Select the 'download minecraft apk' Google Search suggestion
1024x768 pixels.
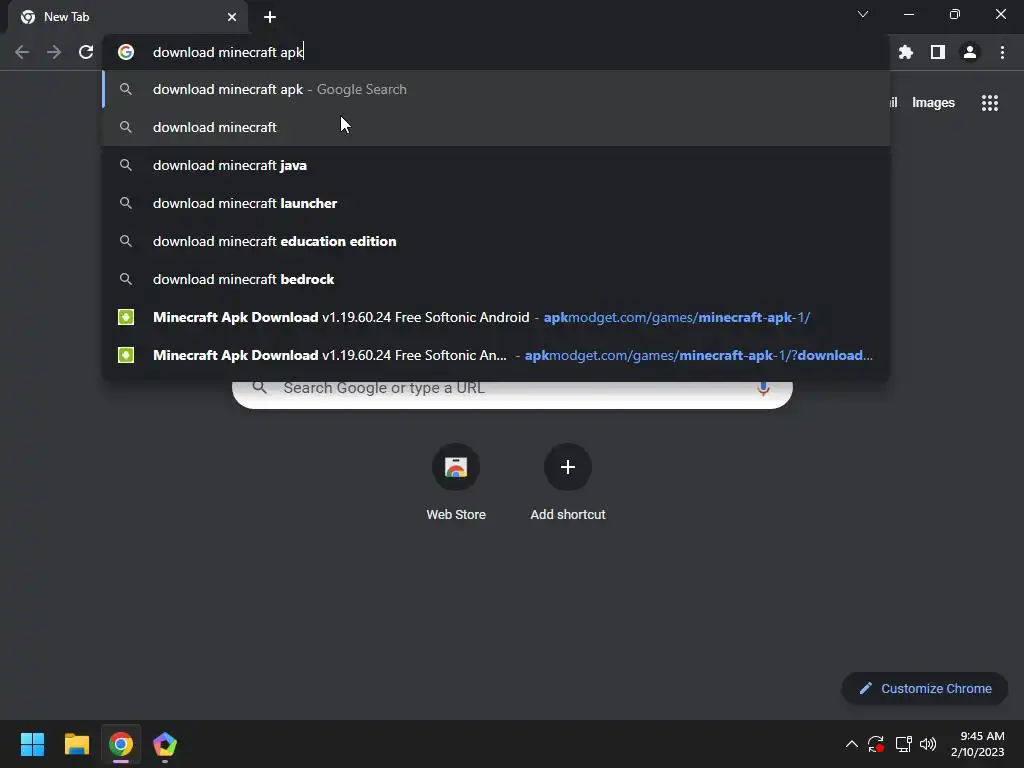coord(496,89)
